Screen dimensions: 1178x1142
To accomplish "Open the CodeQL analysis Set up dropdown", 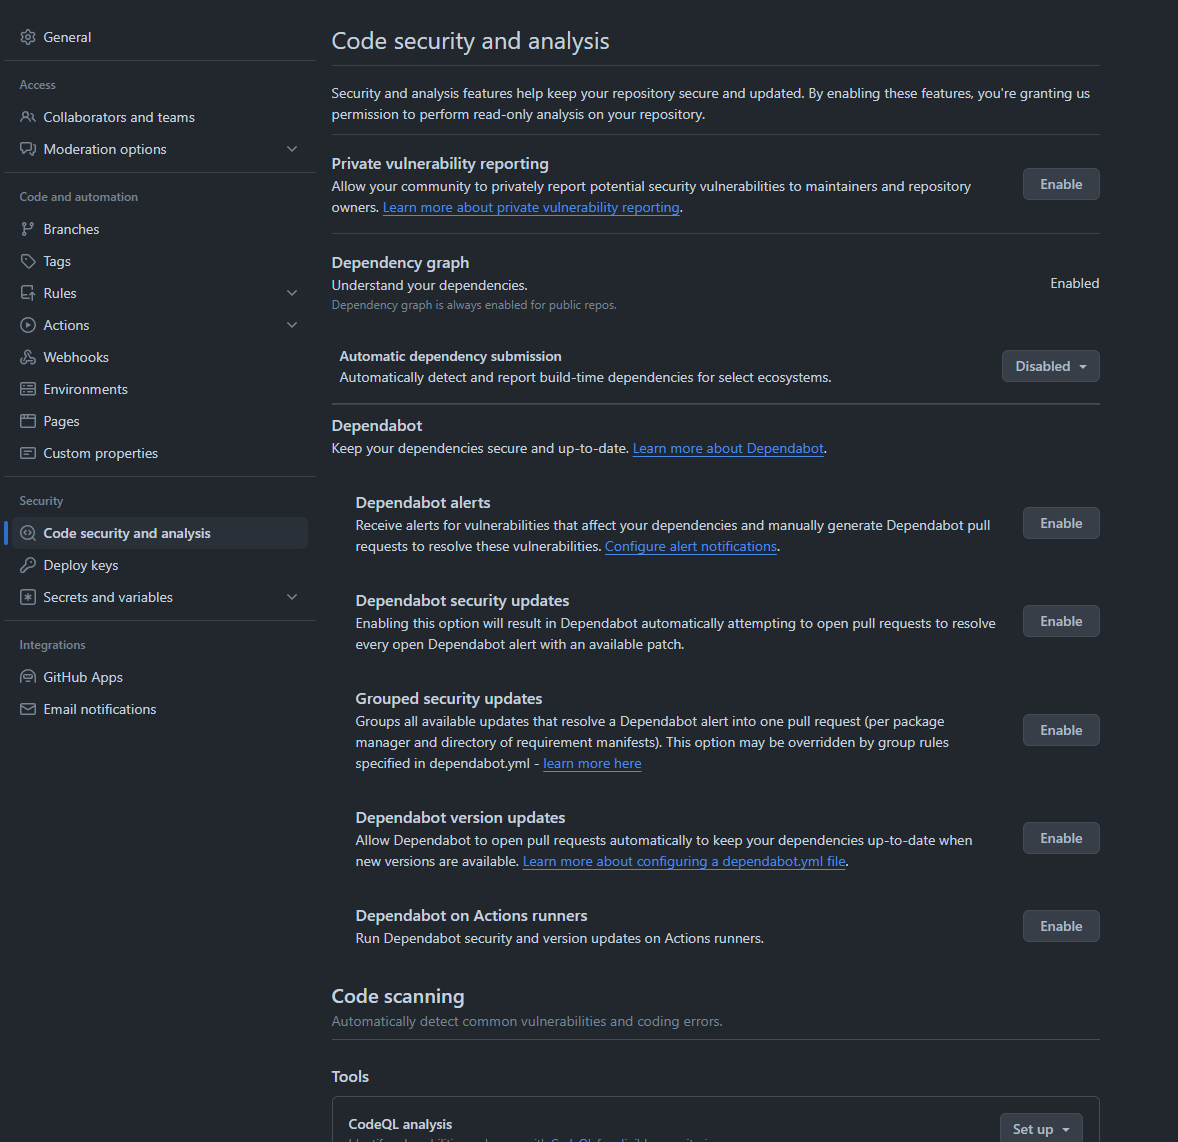I will point(1041,1128).
